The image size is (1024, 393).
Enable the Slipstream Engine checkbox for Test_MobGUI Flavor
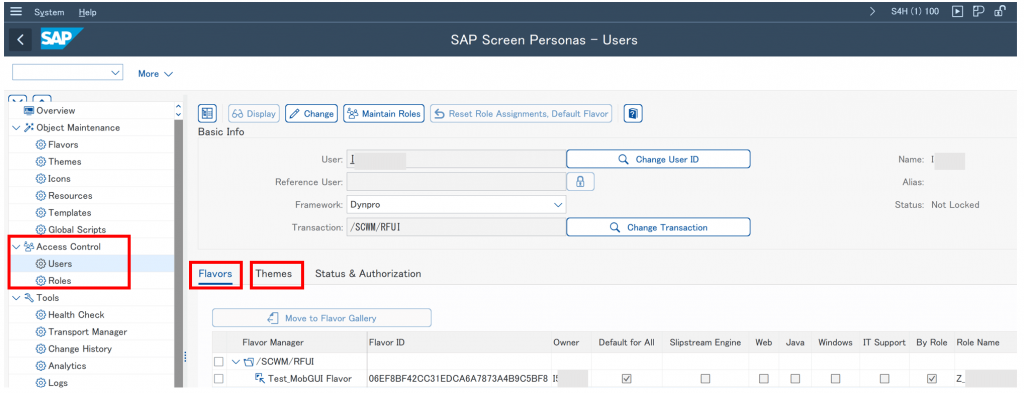705,379
